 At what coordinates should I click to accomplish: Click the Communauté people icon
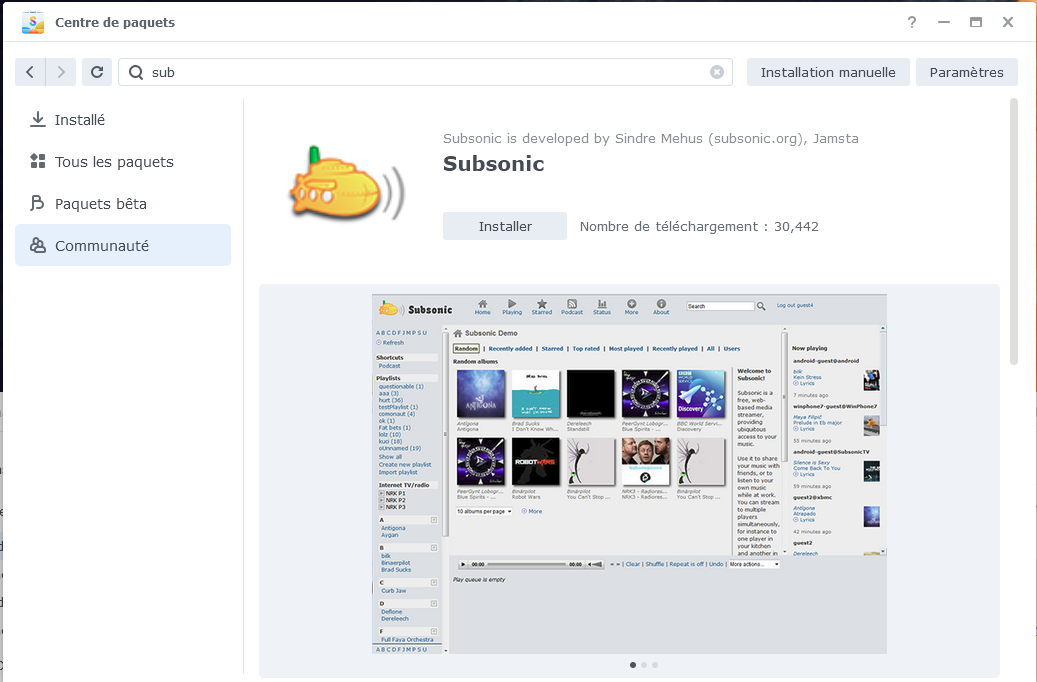[38, 245]
